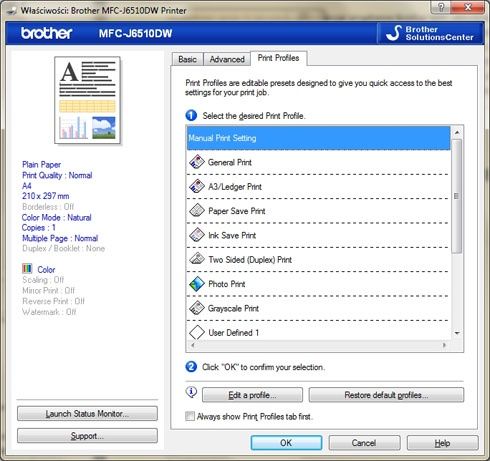Screen dimensions: 490x461
Task: Pick the Grayscale Print profile icon
Action: (x=197, y=308)
